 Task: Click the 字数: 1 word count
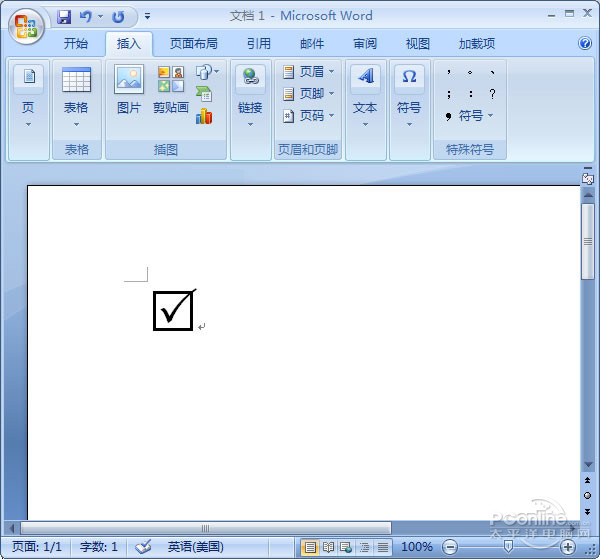99,547
